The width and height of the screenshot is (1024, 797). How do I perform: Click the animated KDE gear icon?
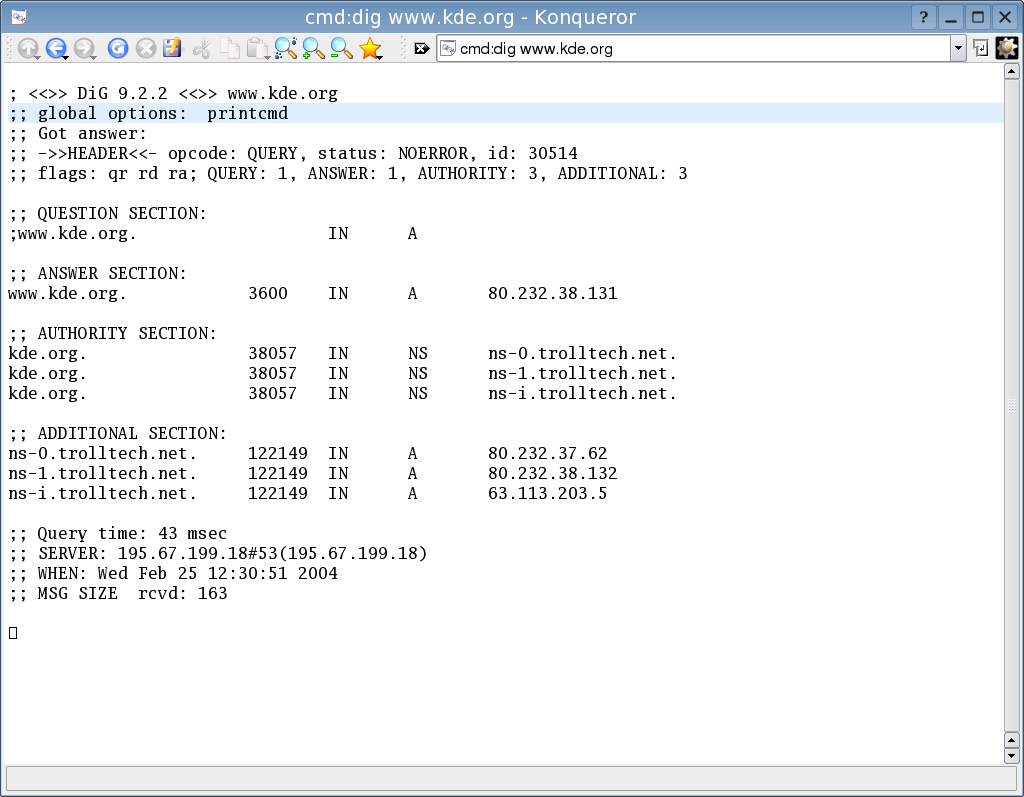[x=1007, y=48]
